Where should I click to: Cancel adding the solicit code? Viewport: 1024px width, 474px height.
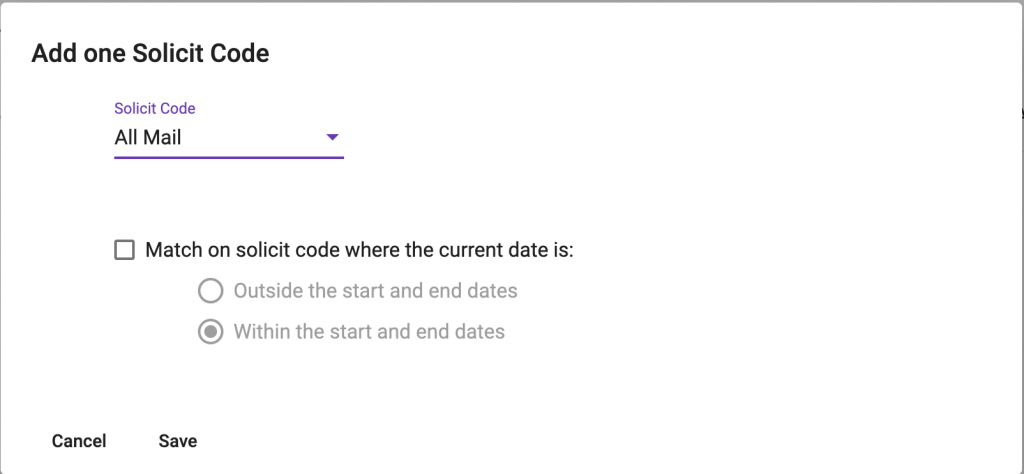pos(79,441)
